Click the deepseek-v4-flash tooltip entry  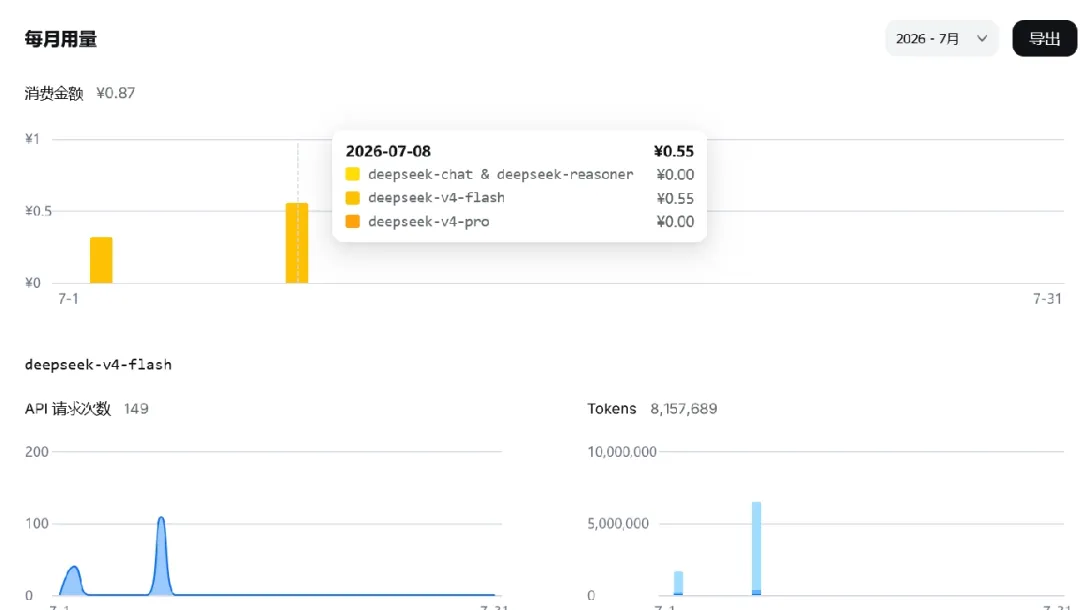pyautogui.click(x=519, y=198)
